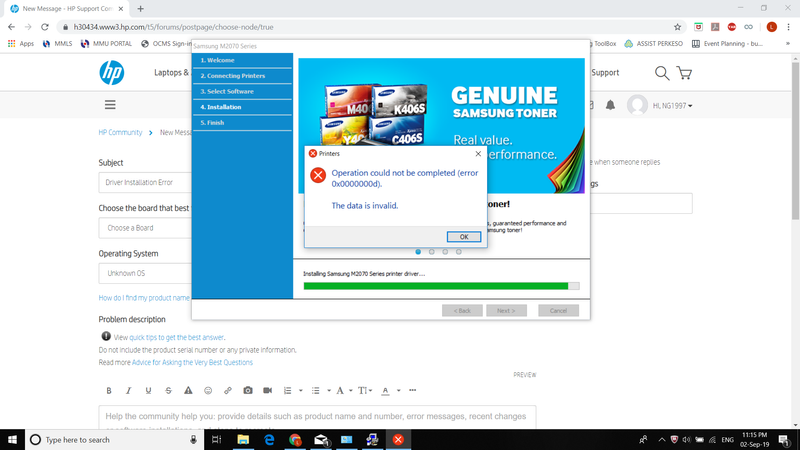Viewport: 800px width, 450px height.
Task: Go back in Chrome
Action: [11, 27]
